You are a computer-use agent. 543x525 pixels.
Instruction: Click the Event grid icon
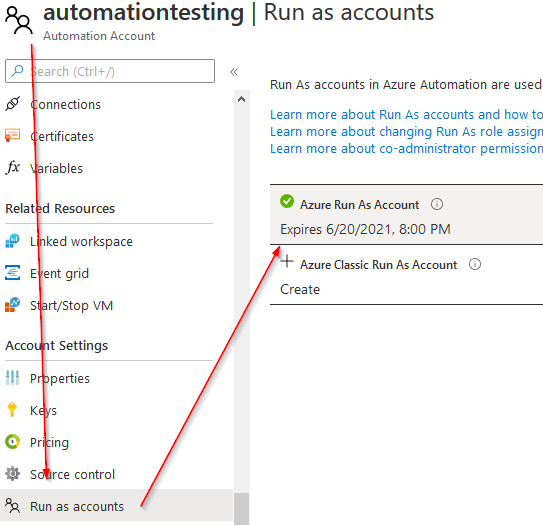(12, 273)
